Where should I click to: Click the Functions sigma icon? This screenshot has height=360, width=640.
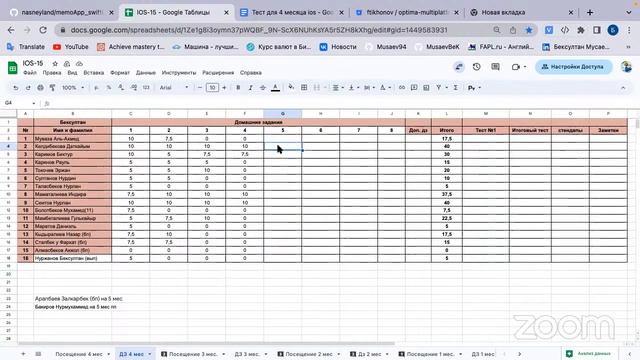click(x=456, y=88)
